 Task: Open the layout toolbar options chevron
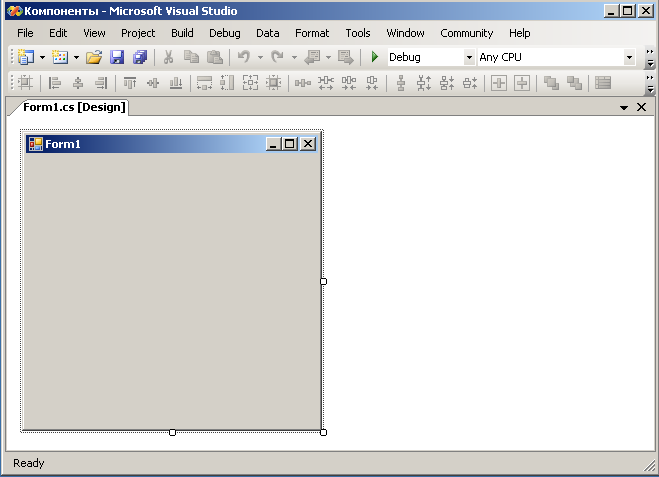click(650, 83)
